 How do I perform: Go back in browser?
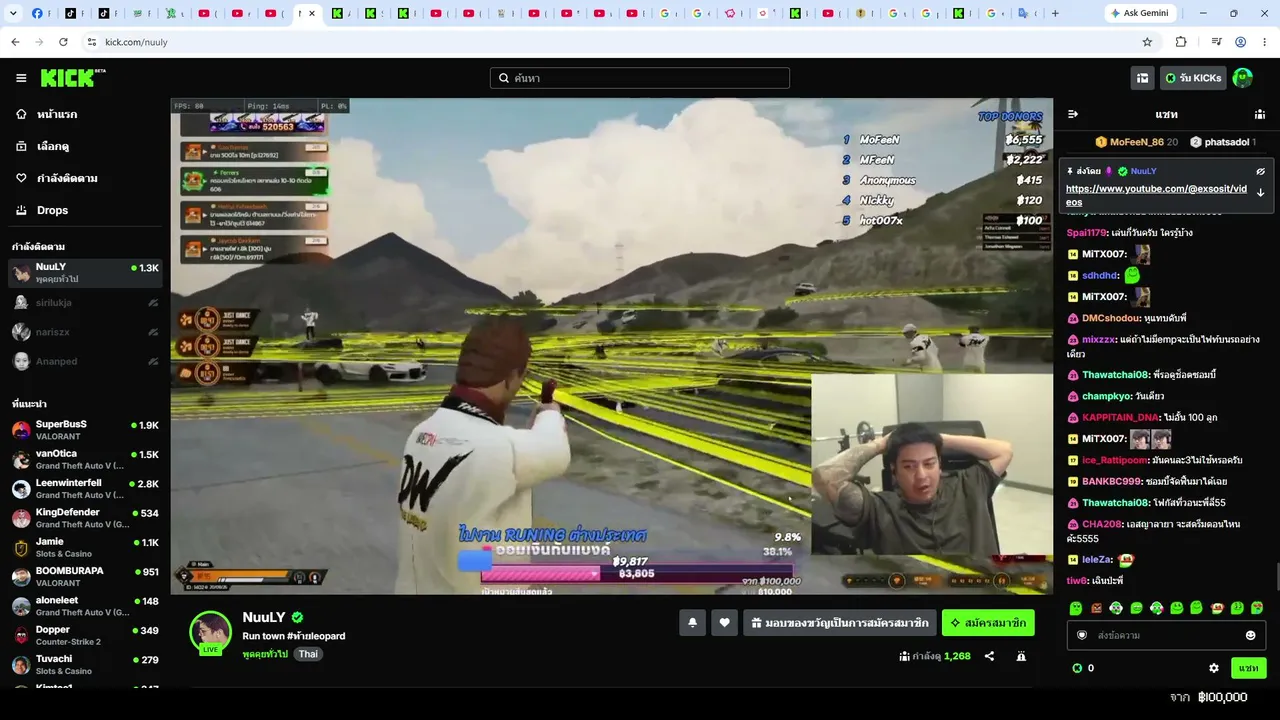(15, 42)
